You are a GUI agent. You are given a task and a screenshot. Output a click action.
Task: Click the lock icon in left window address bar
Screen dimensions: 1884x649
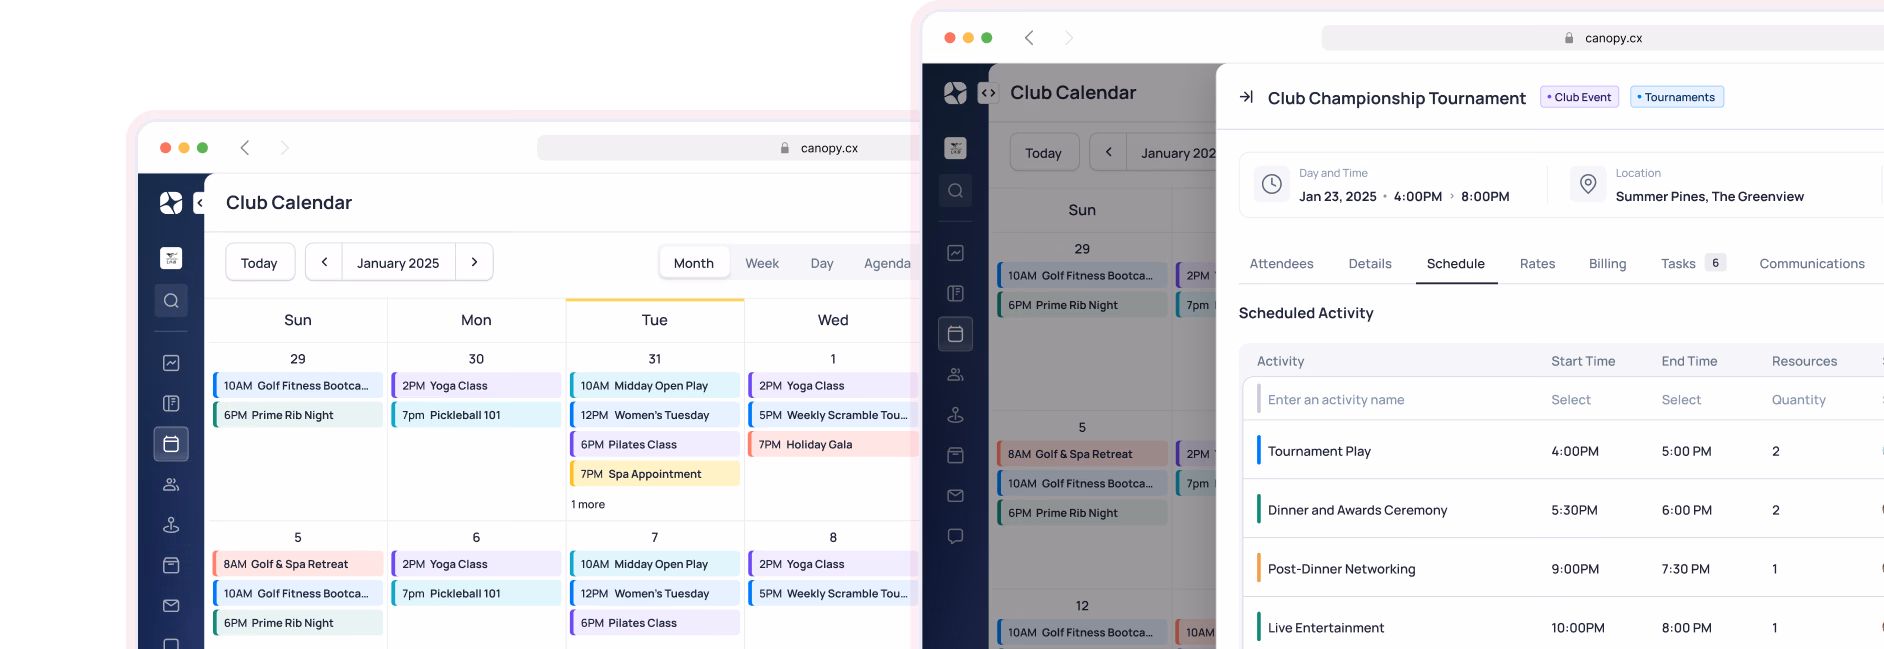click(785, 148)
